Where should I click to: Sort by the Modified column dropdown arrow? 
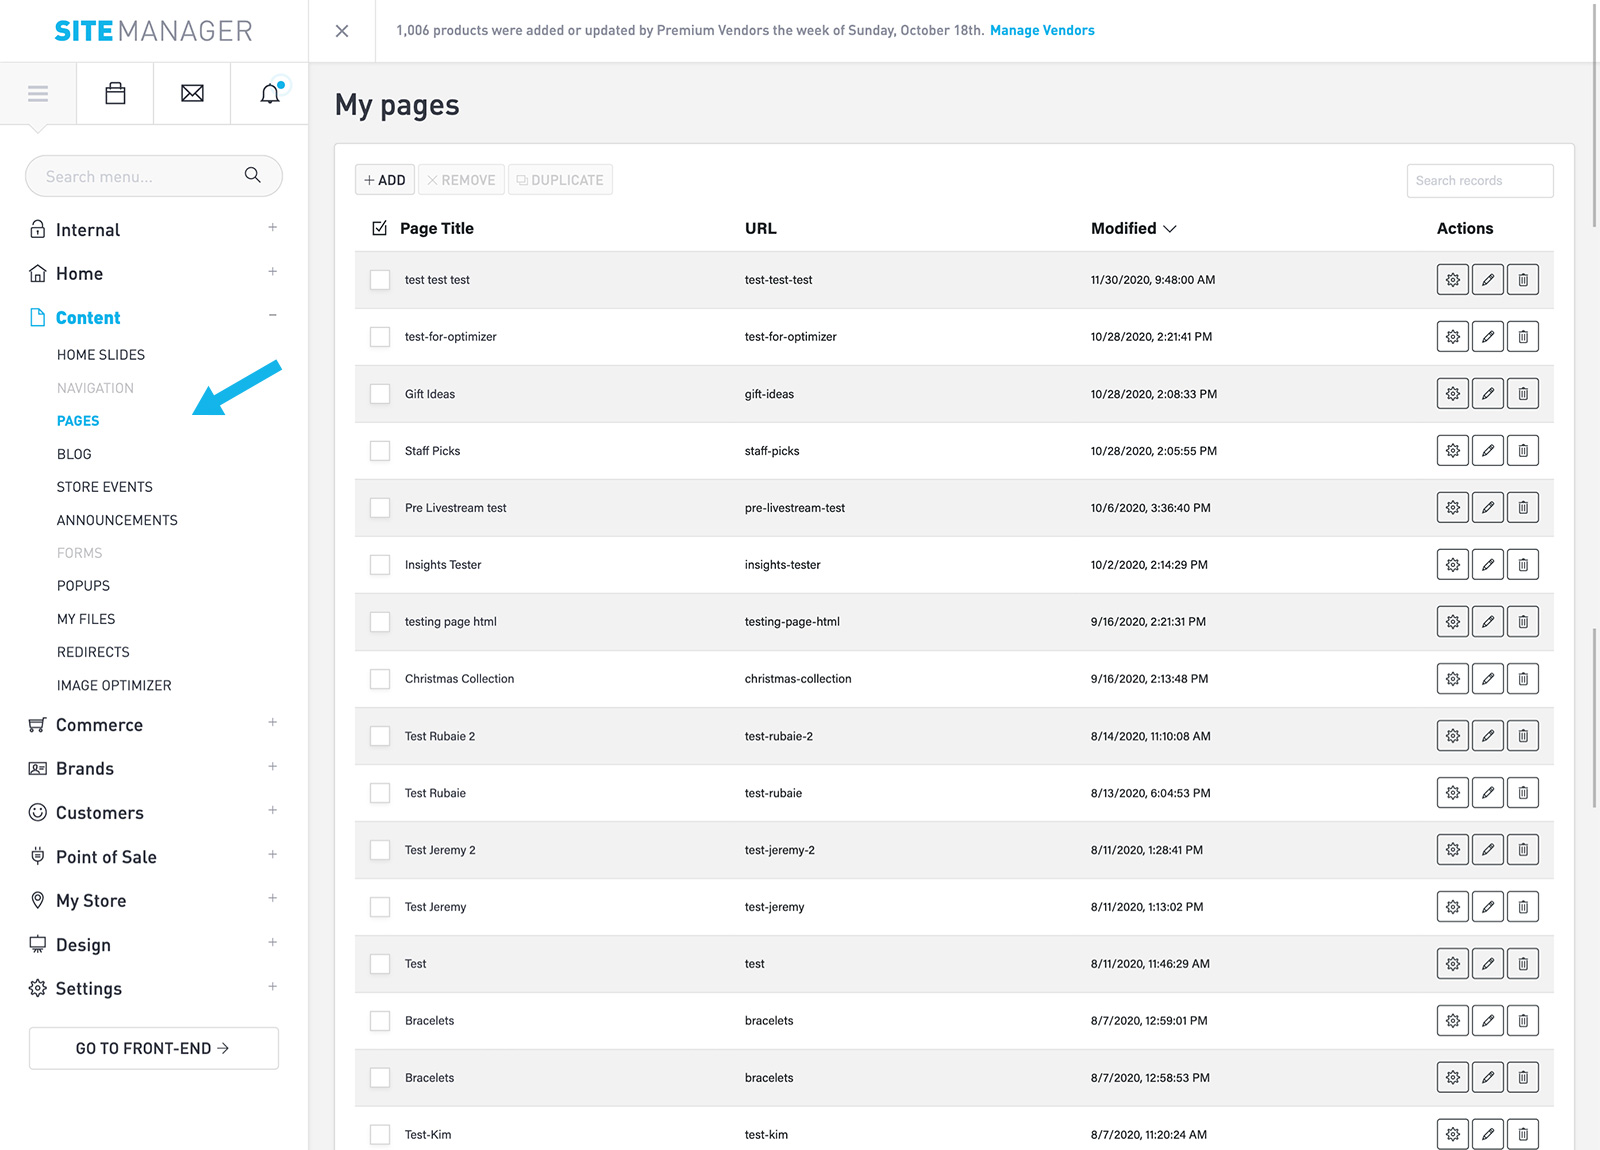[1170, 229]
